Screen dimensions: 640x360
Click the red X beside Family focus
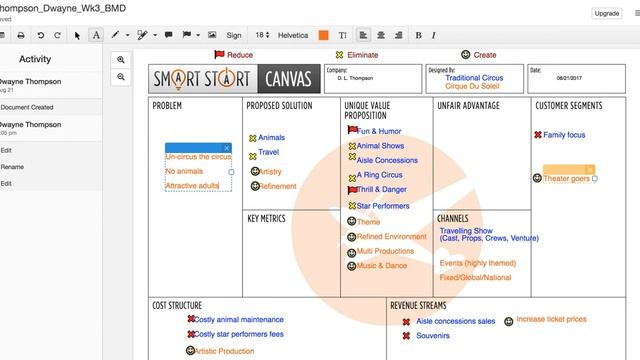coord(538,135)
